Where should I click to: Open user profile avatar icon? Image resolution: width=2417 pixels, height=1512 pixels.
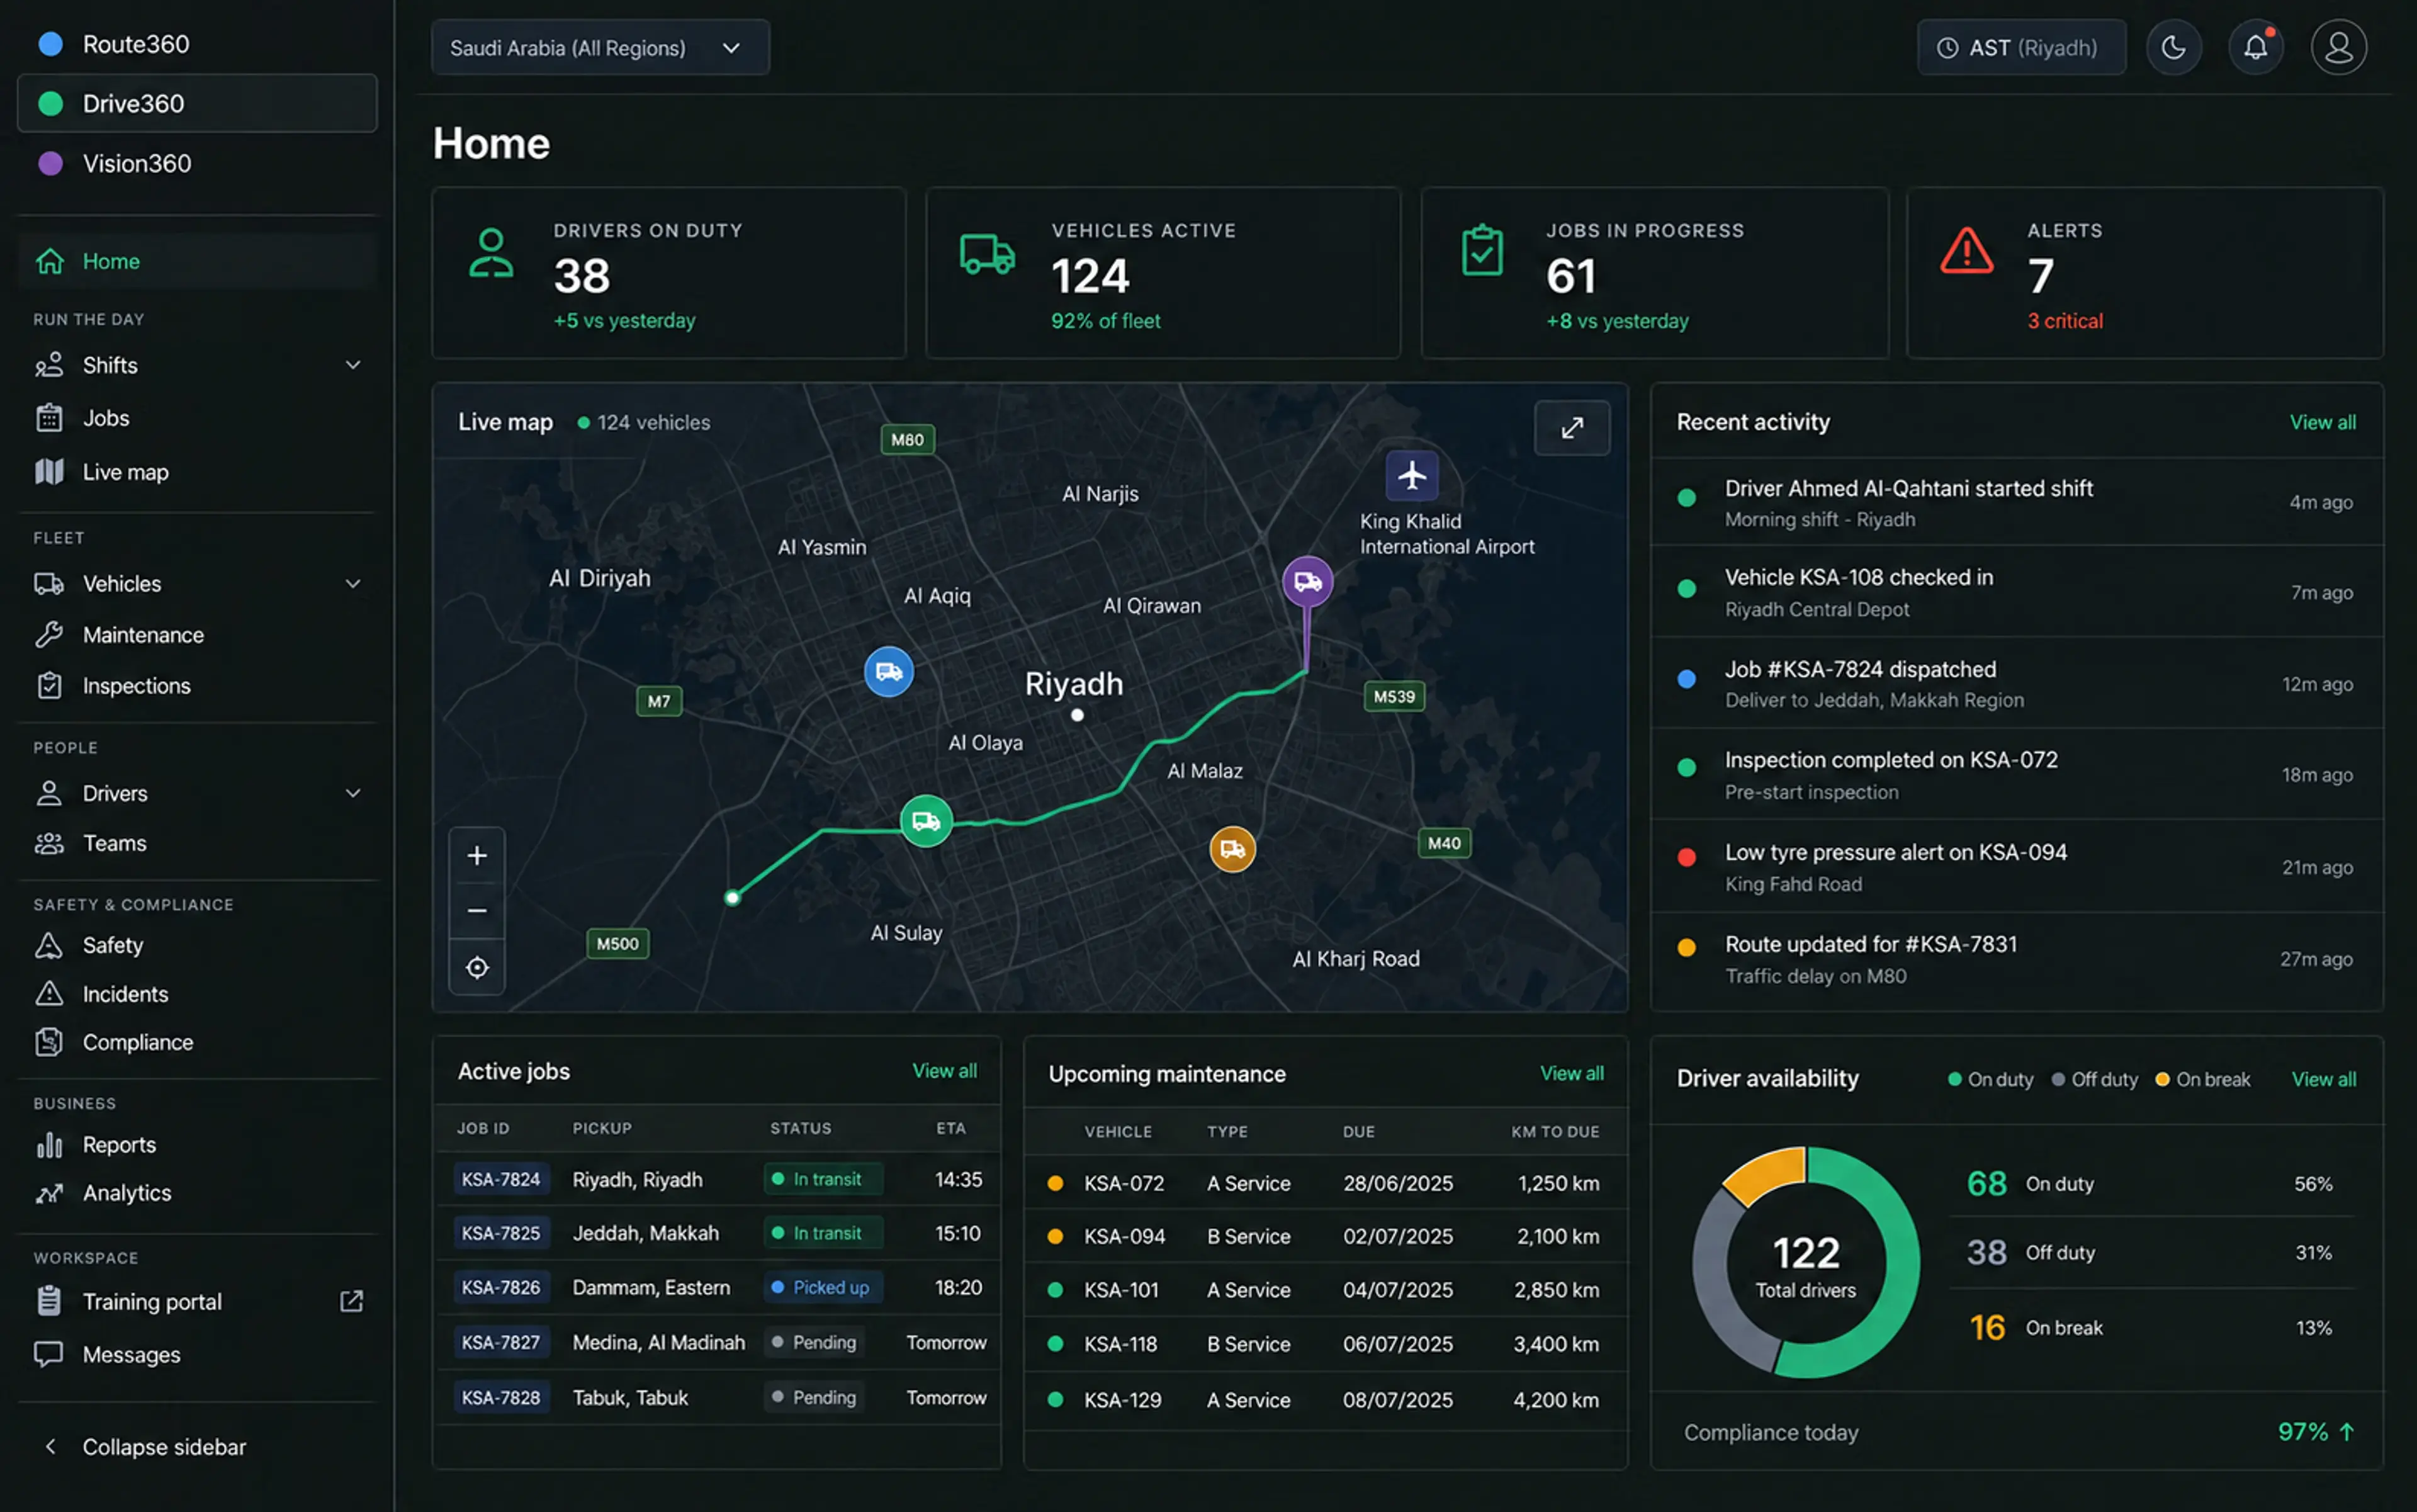coord(2338,47)
